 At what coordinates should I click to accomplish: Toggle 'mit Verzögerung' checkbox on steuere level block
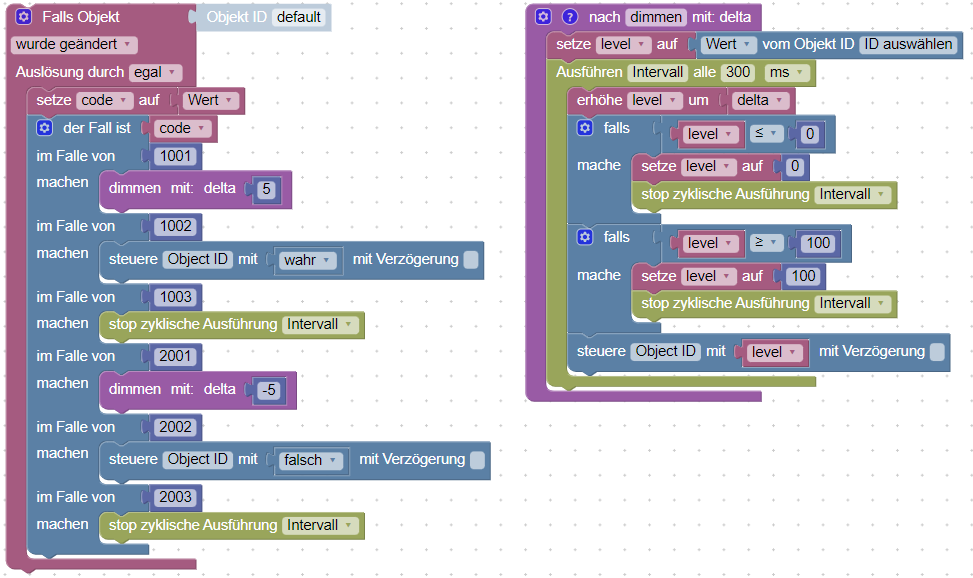937,351
